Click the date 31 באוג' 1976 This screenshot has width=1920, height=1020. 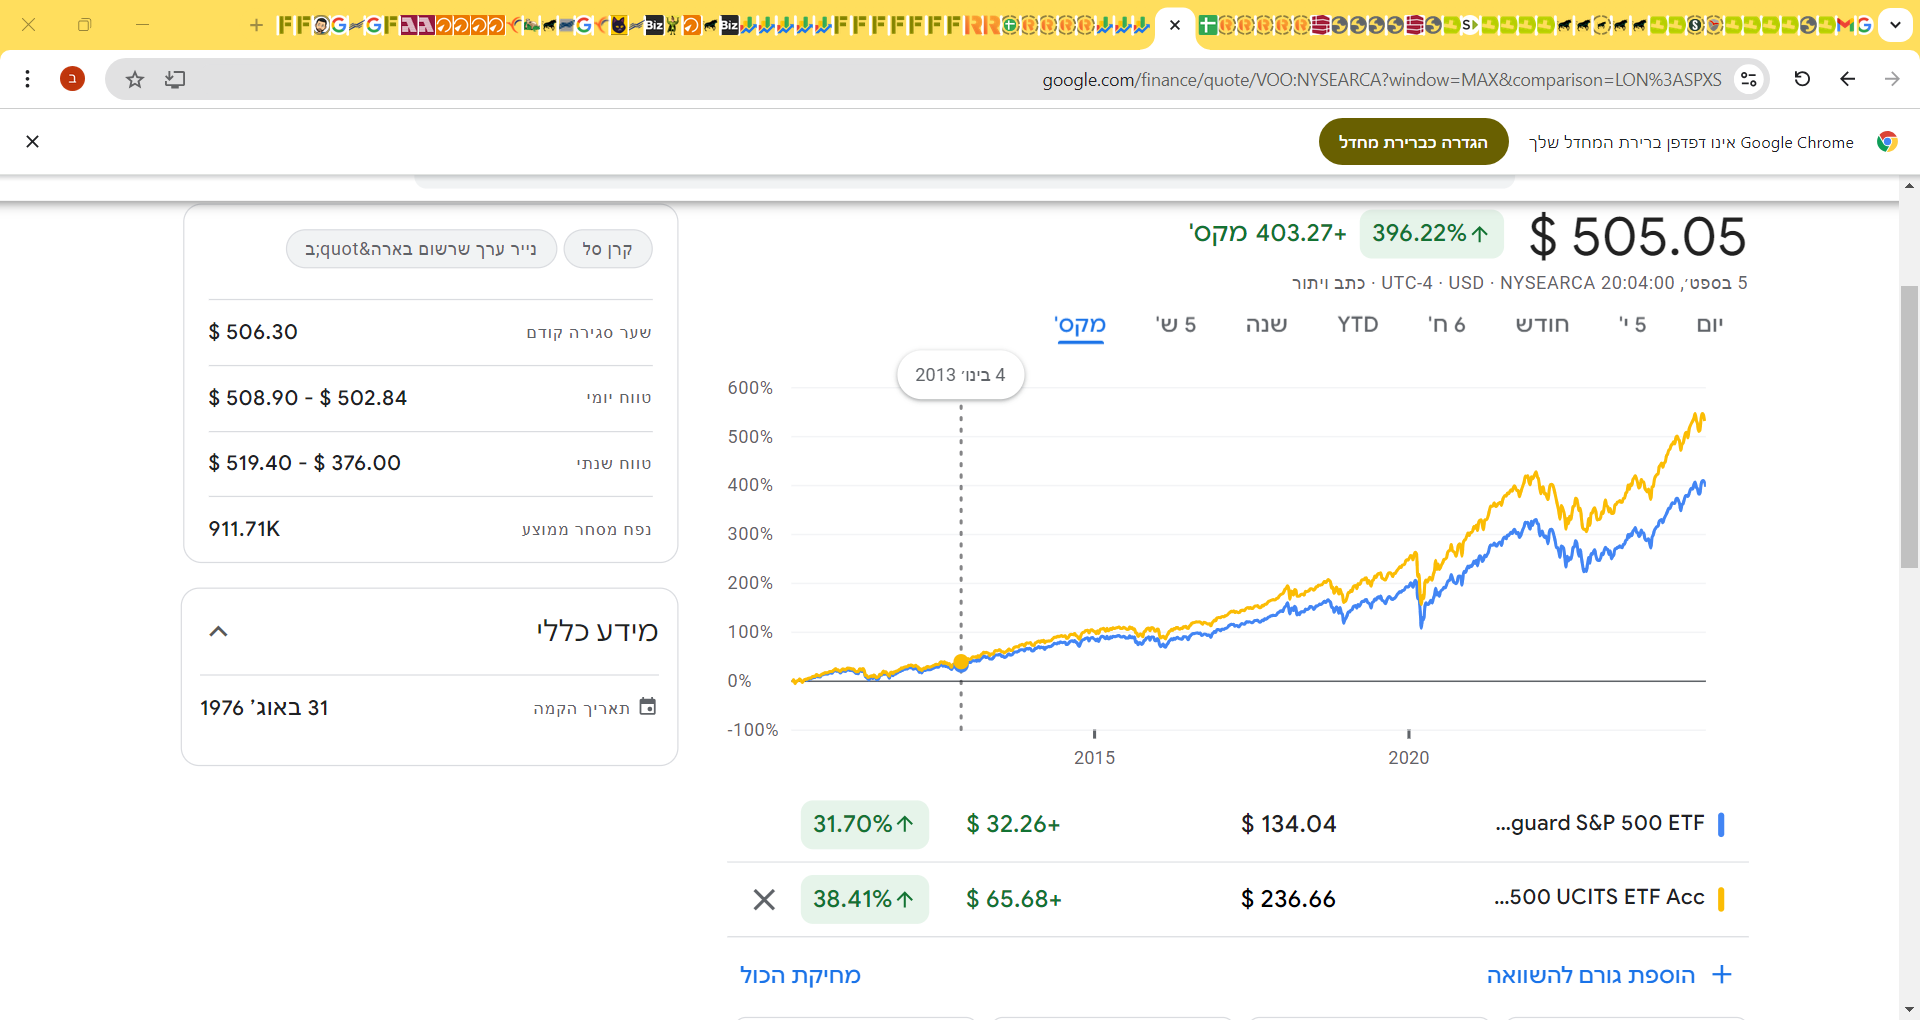click(264, 708)
